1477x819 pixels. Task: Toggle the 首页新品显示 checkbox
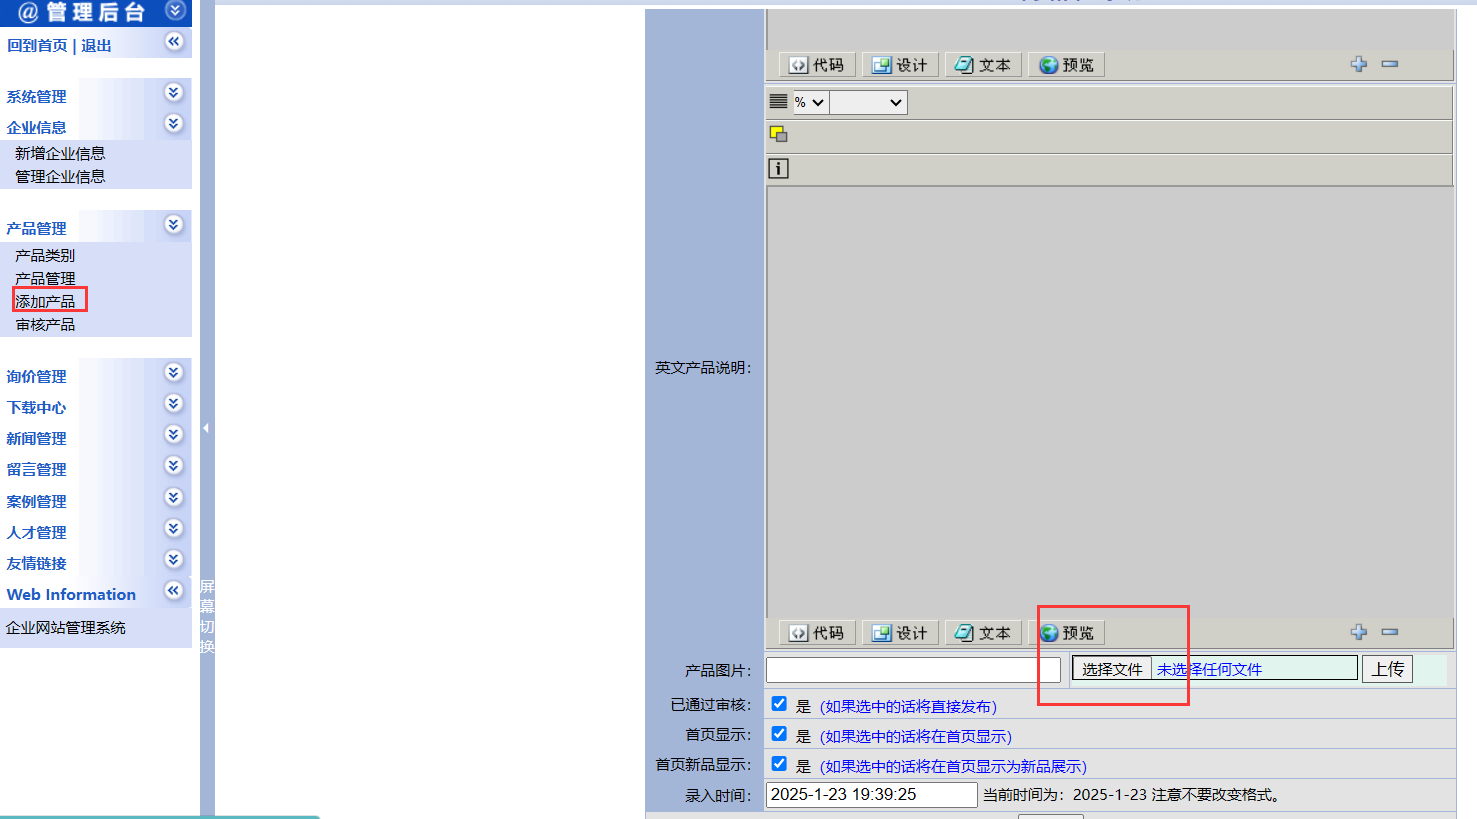[779, 764]
